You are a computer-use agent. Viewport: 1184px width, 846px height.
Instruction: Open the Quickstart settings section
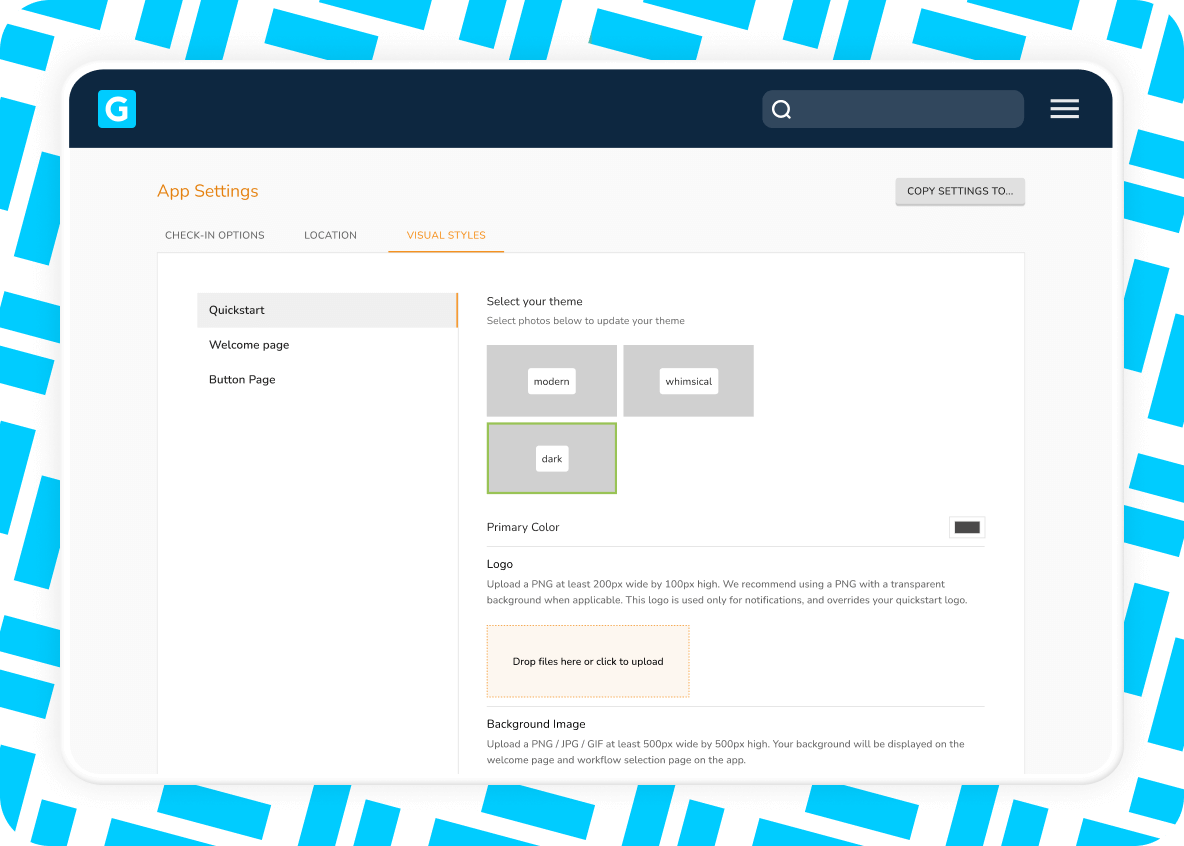(x=237, y=310)
